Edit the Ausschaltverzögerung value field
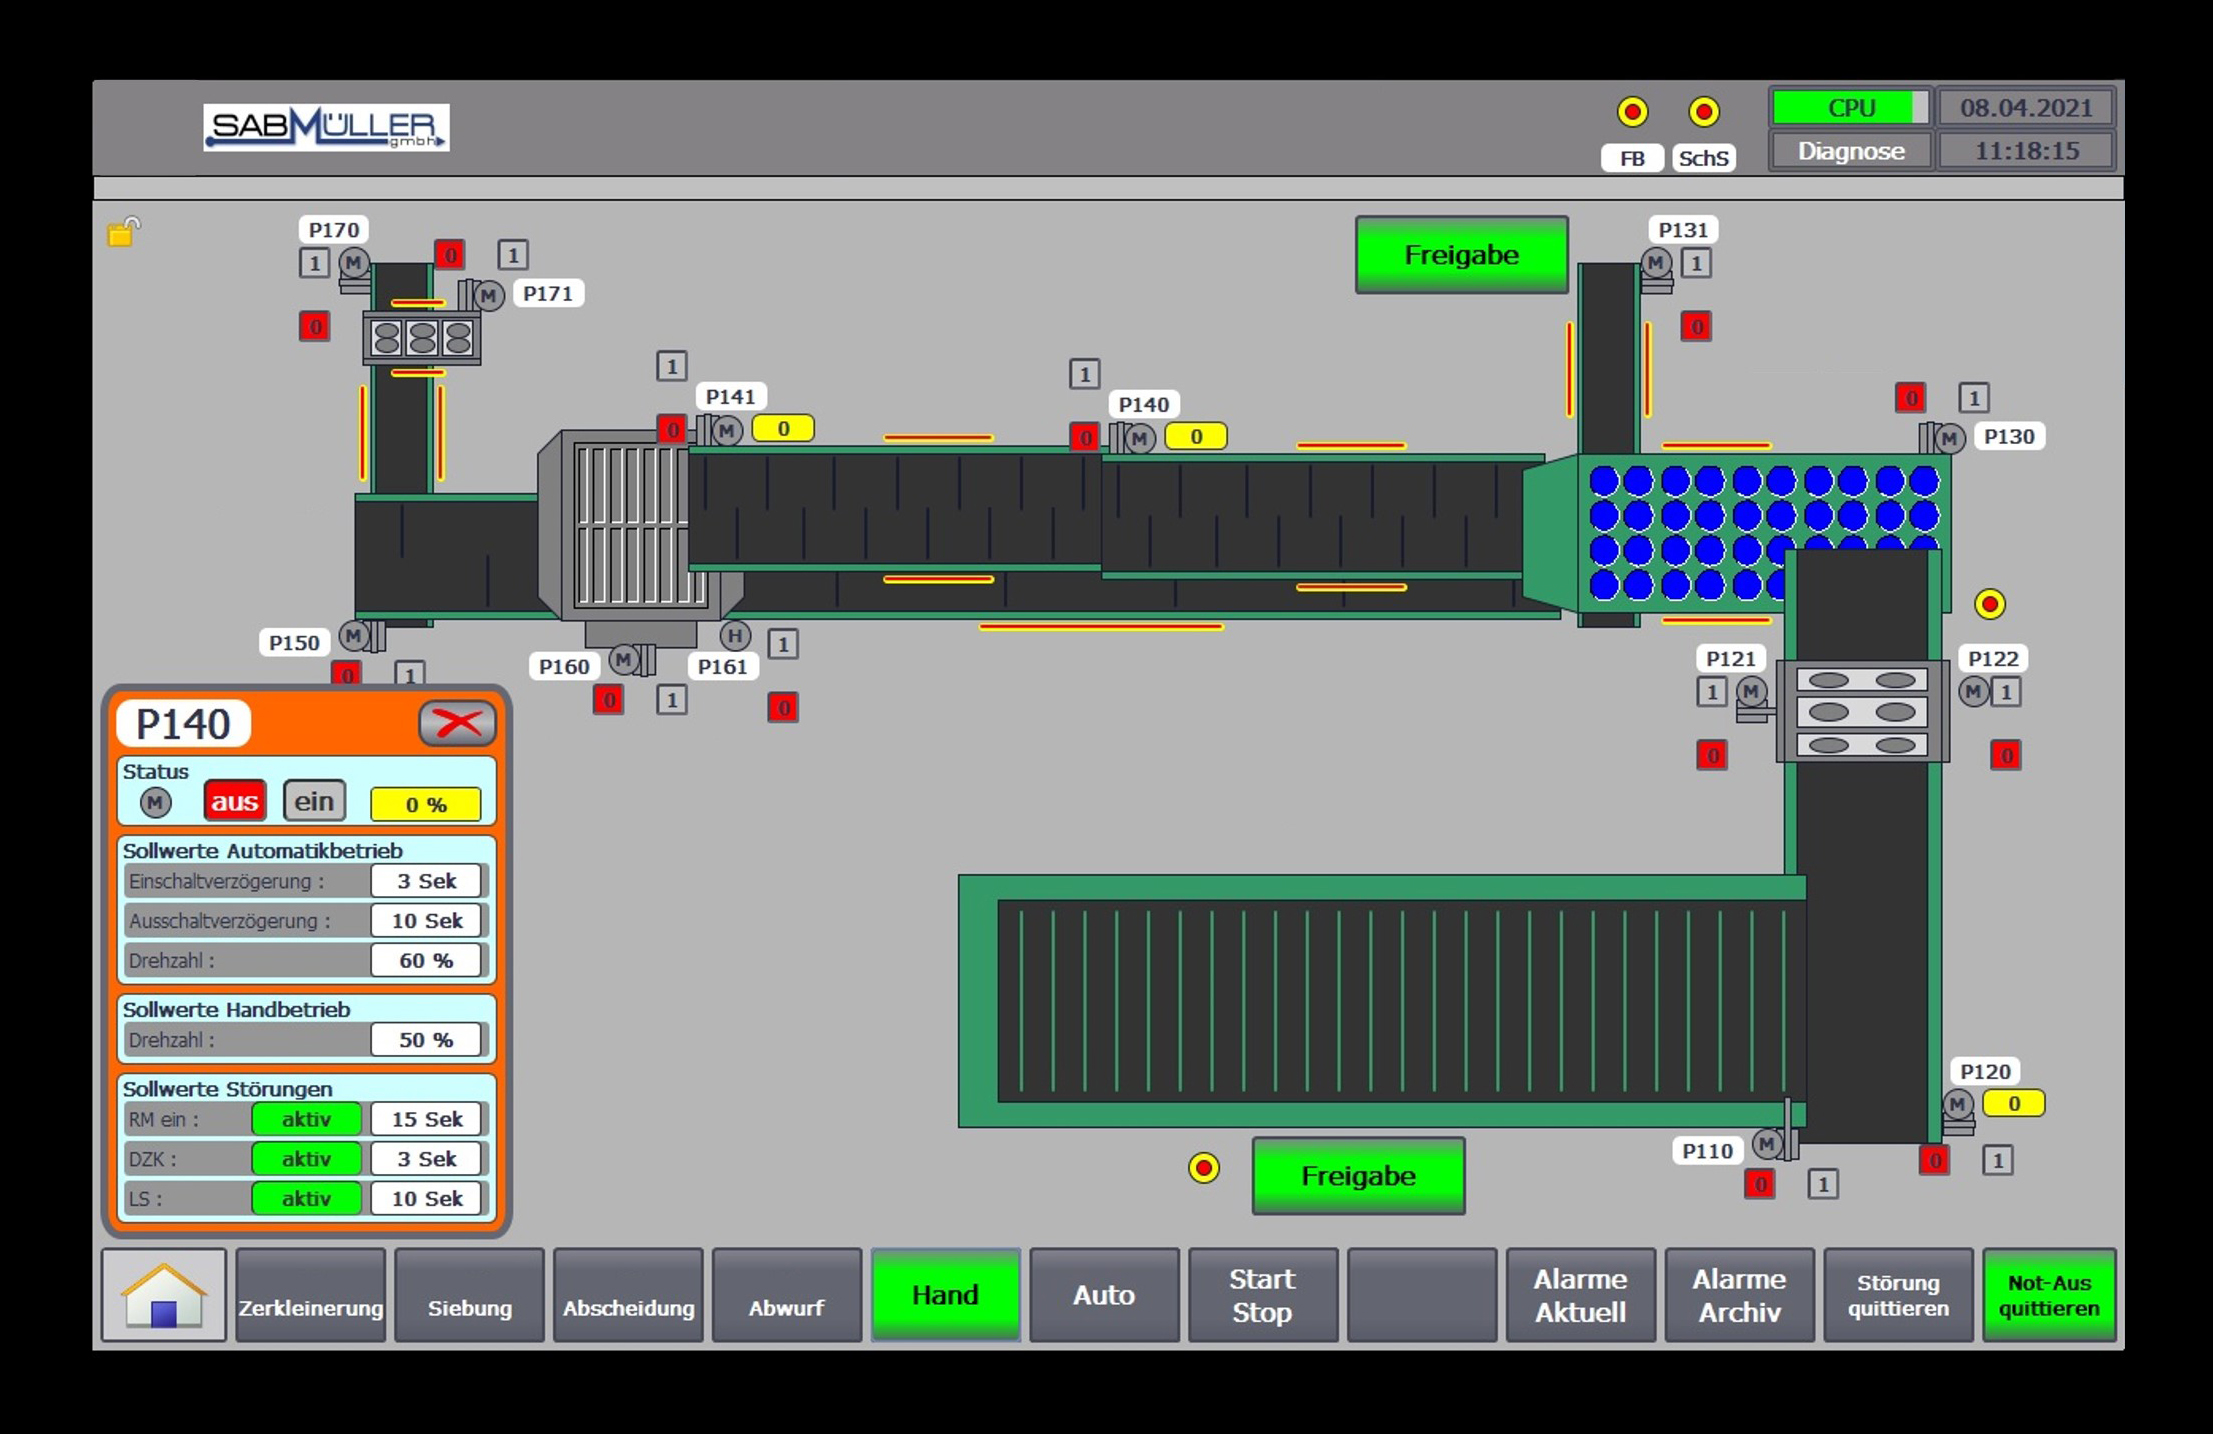Screen dimensions: 2213x1434 point(427,921)
